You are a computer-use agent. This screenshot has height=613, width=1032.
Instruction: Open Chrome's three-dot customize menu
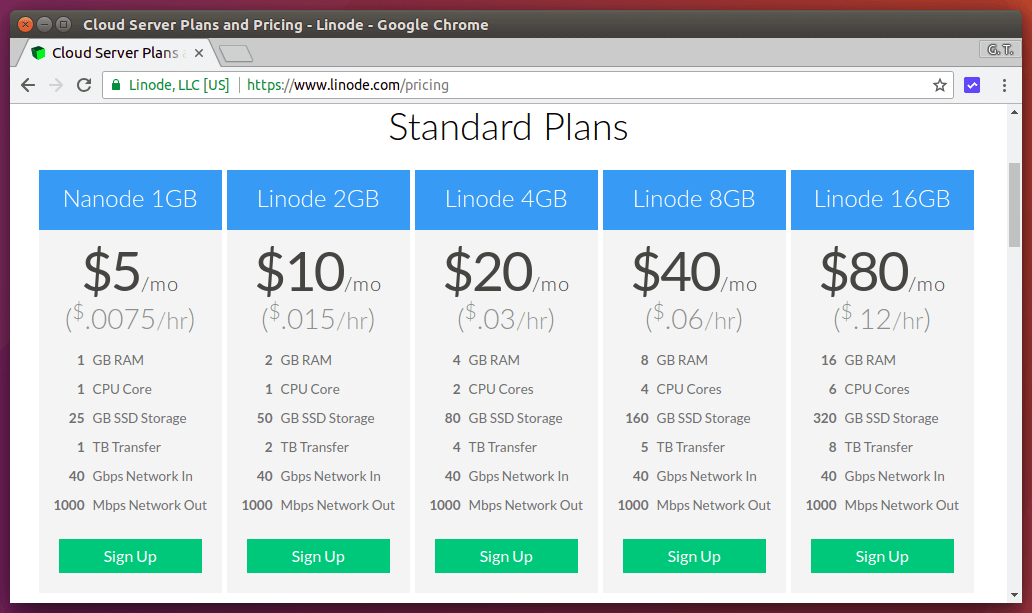pos(1003,85)
